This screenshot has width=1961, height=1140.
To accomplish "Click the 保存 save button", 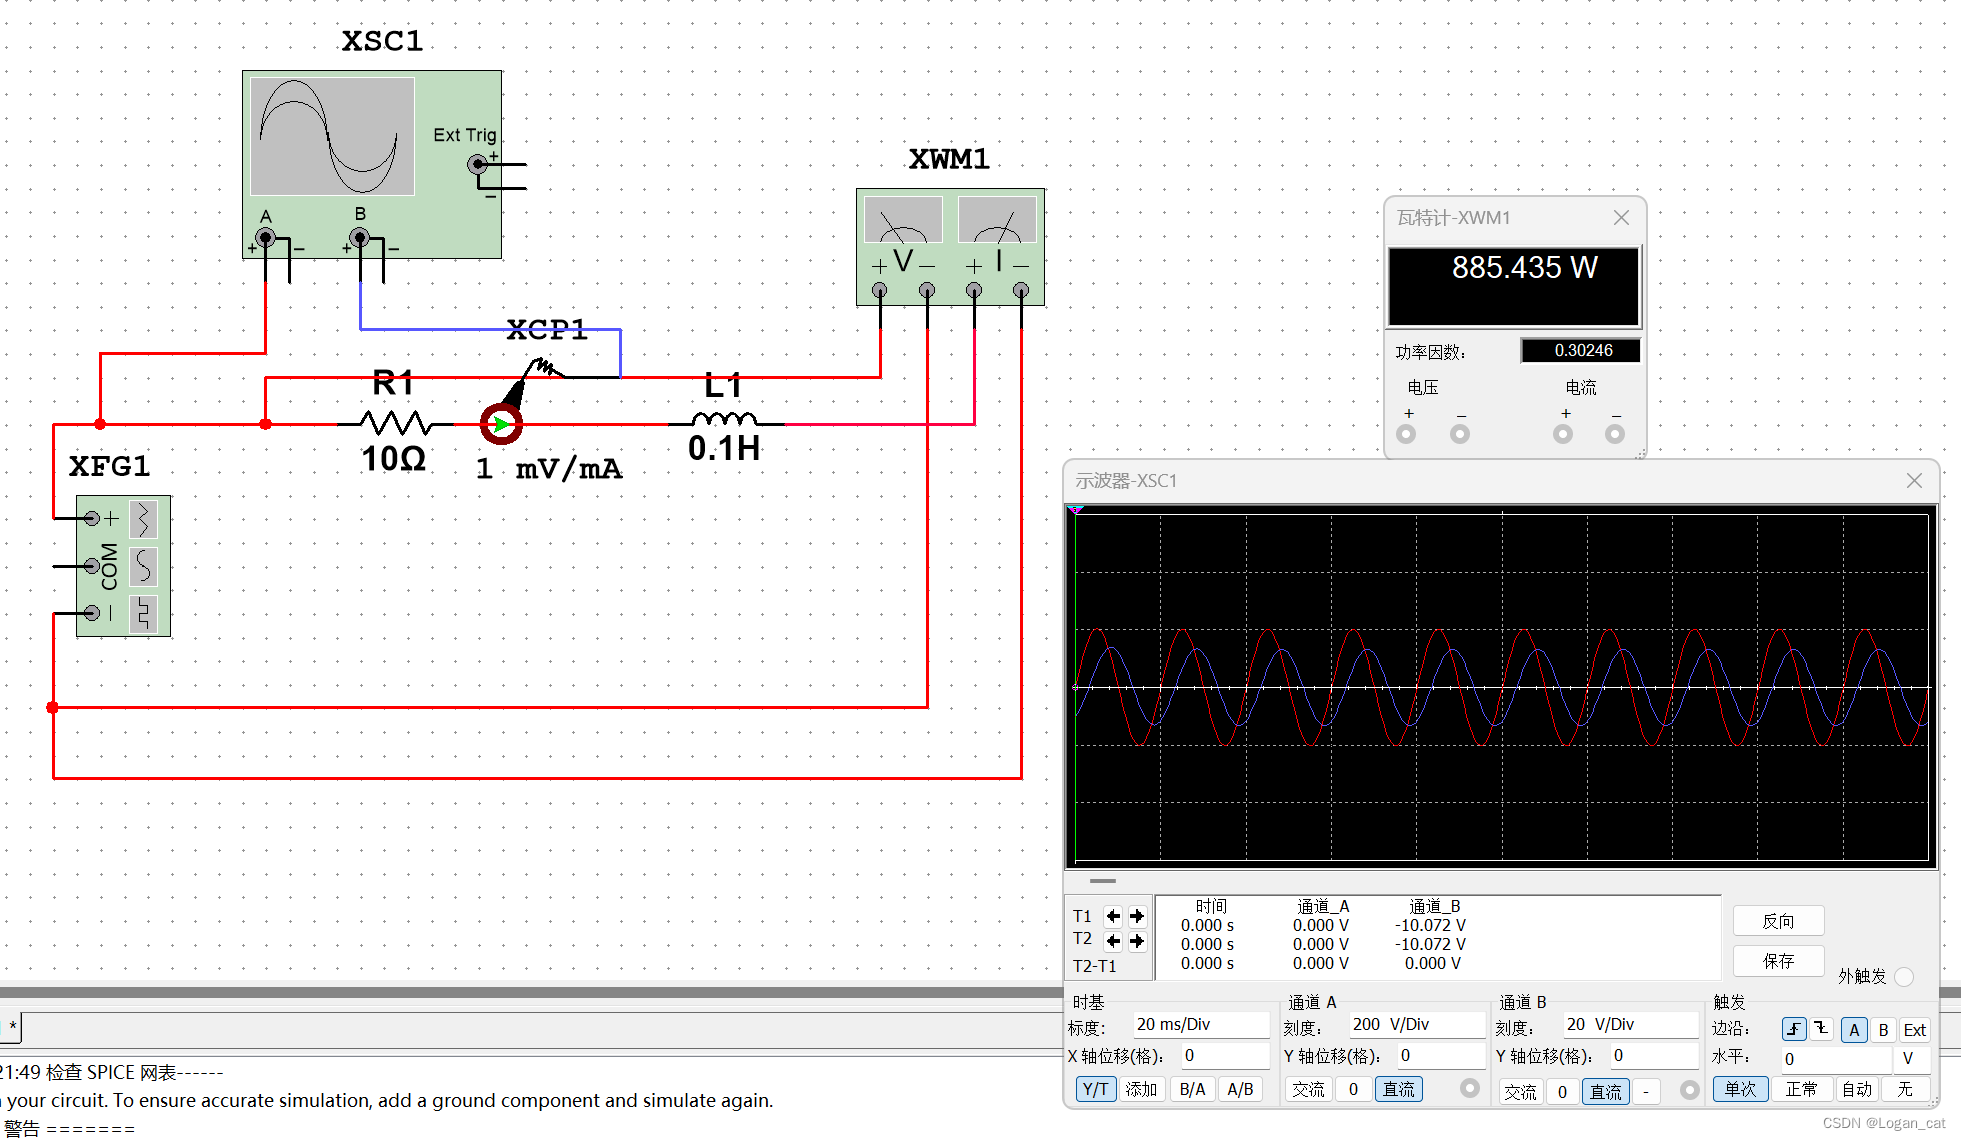I will point(1778,961).
